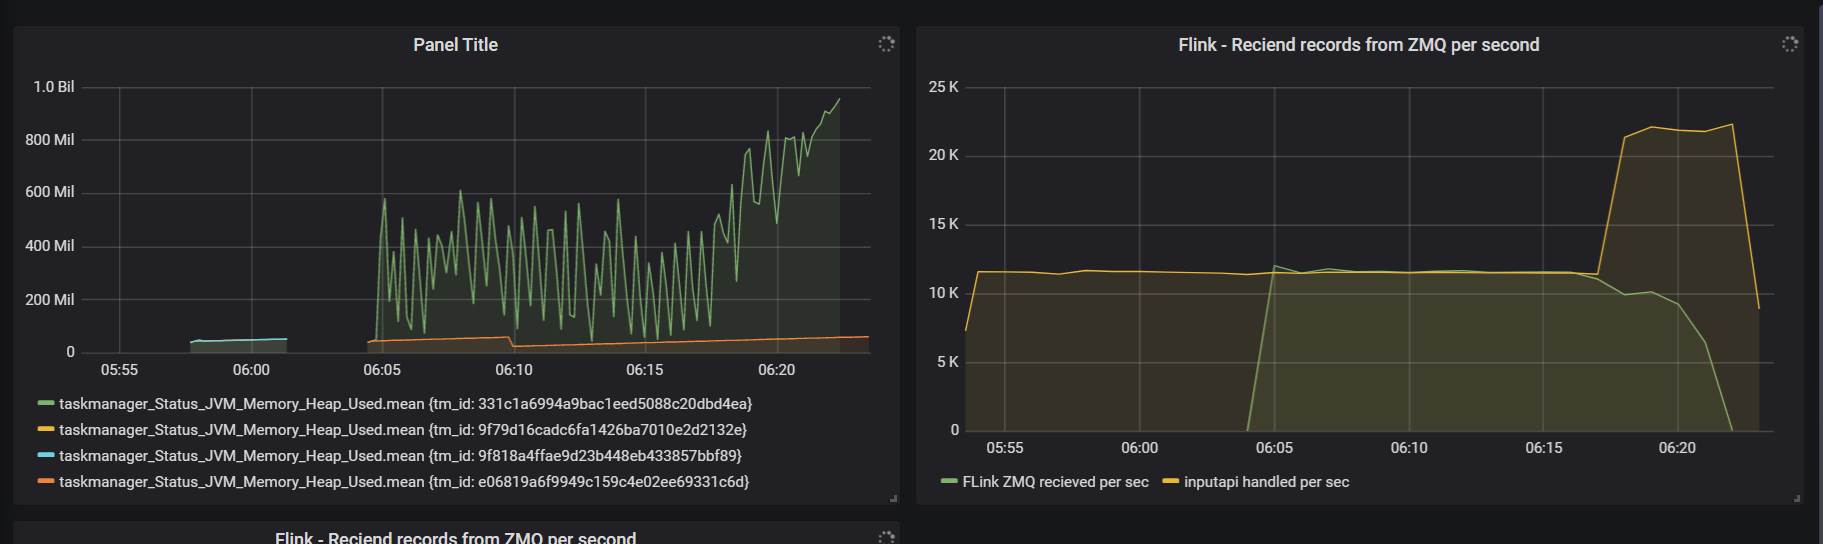Toggle the Heap_Used series with tm_id 9f818a4ffae9d23b448eb433857bbf89
The image size is (1823, 544).
click(x=400, y=456)
